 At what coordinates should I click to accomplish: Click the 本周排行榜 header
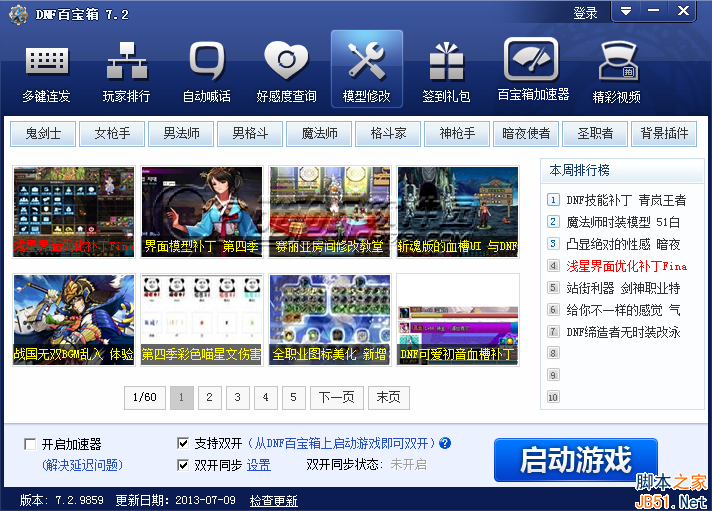coord(579,170)
